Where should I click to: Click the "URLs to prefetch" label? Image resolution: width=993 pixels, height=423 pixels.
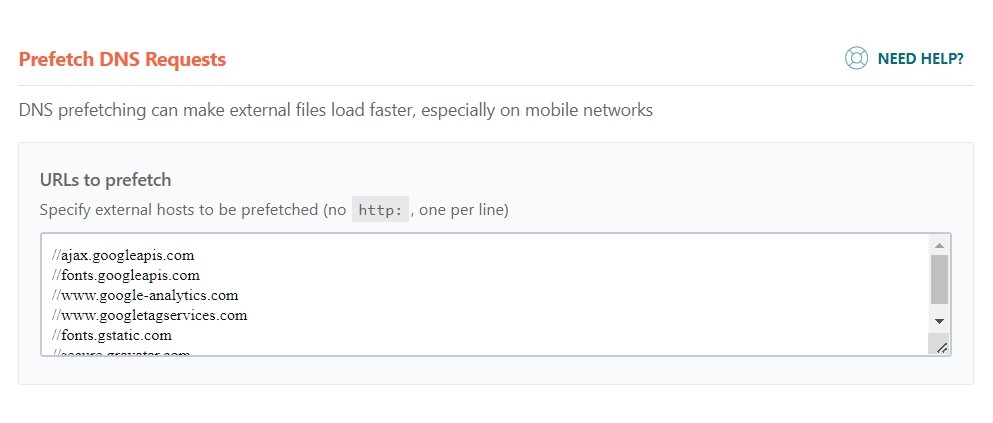click(x=105, y=180)
